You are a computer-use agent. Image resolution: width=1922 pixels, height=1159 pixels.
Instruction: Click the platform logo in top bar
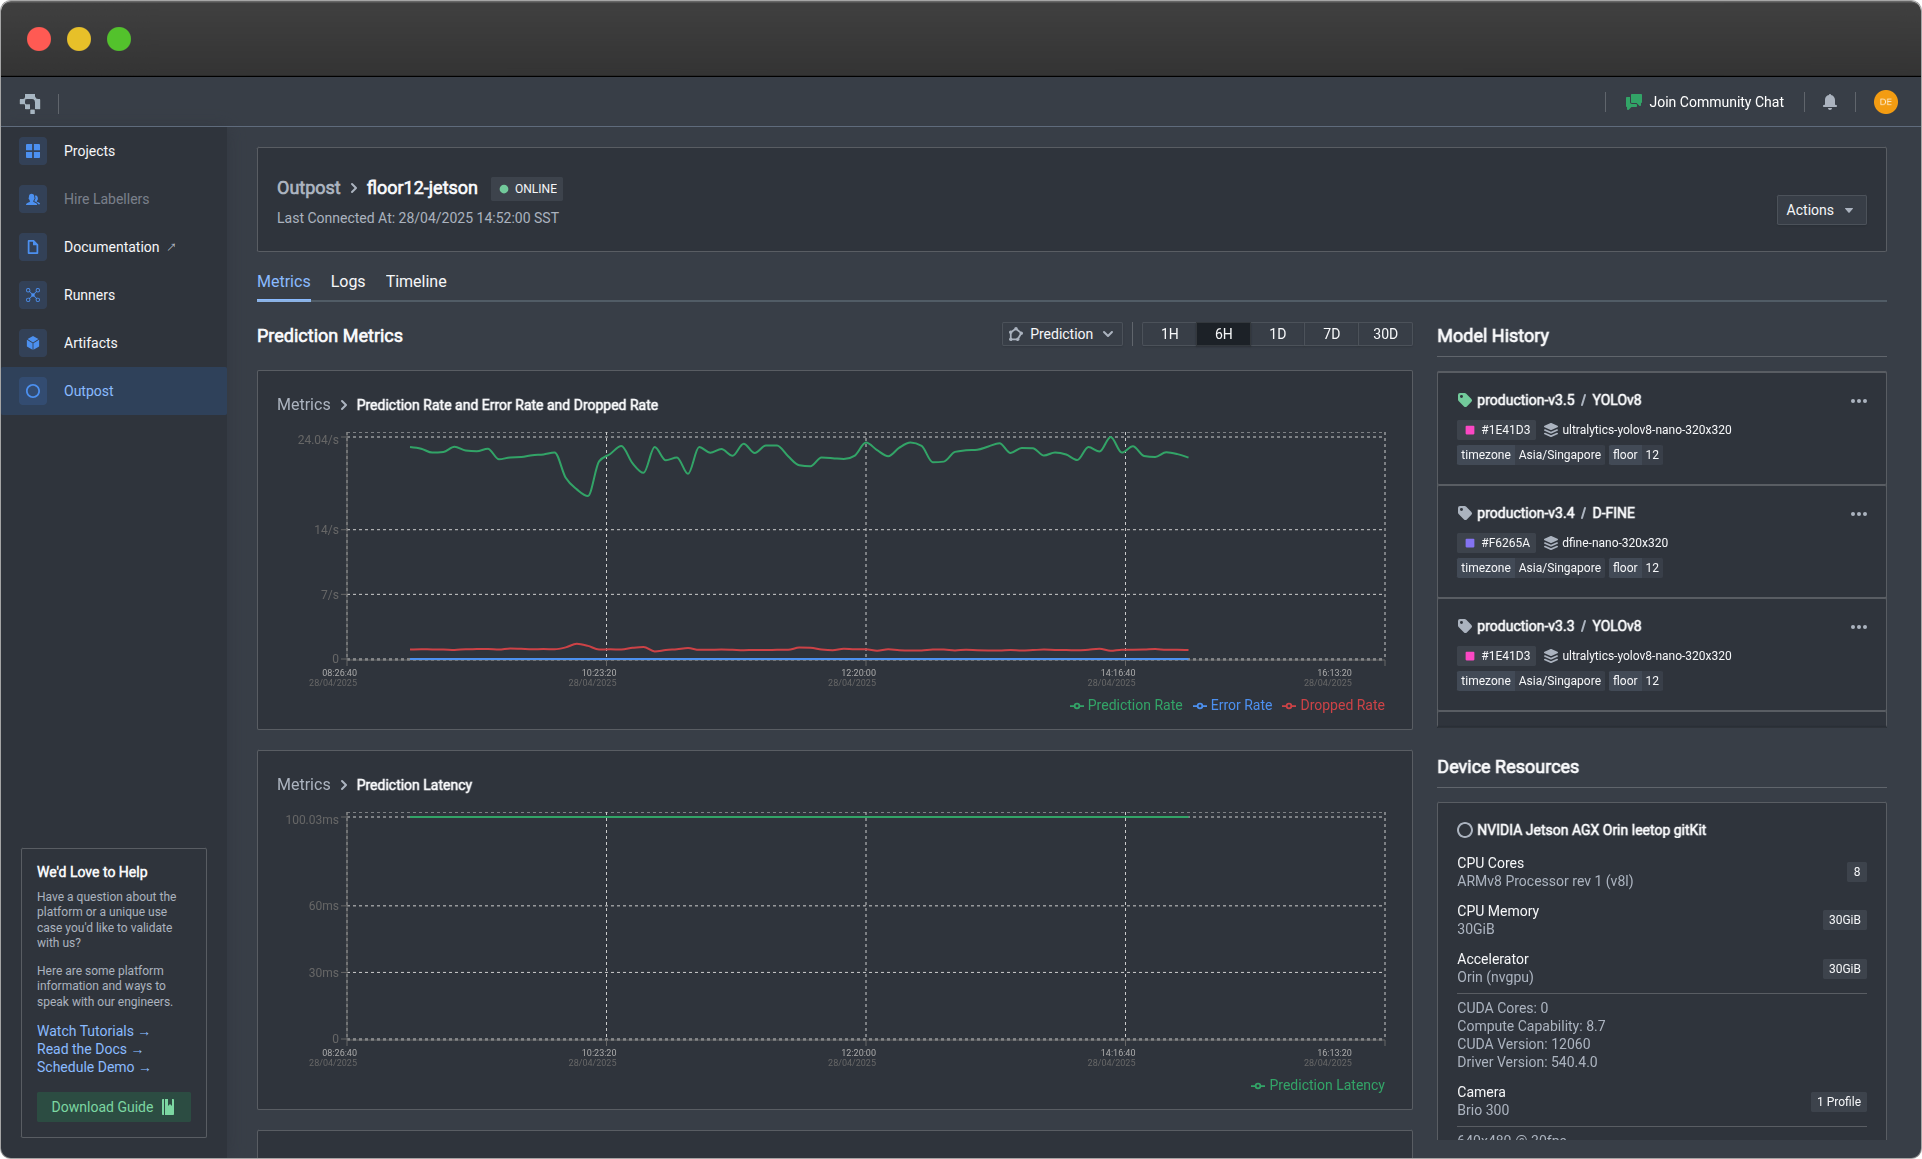point(30,102)
